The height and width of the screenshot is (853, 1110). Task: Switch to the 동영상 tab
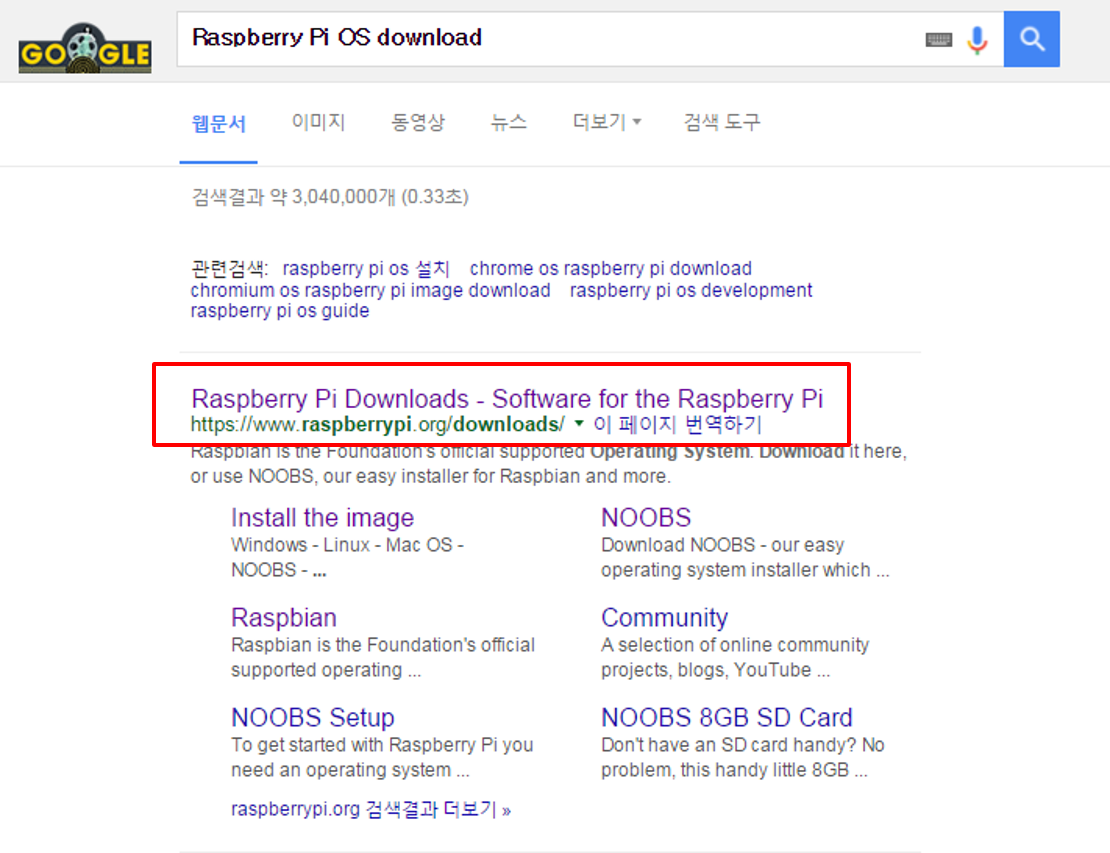(418, 122)
